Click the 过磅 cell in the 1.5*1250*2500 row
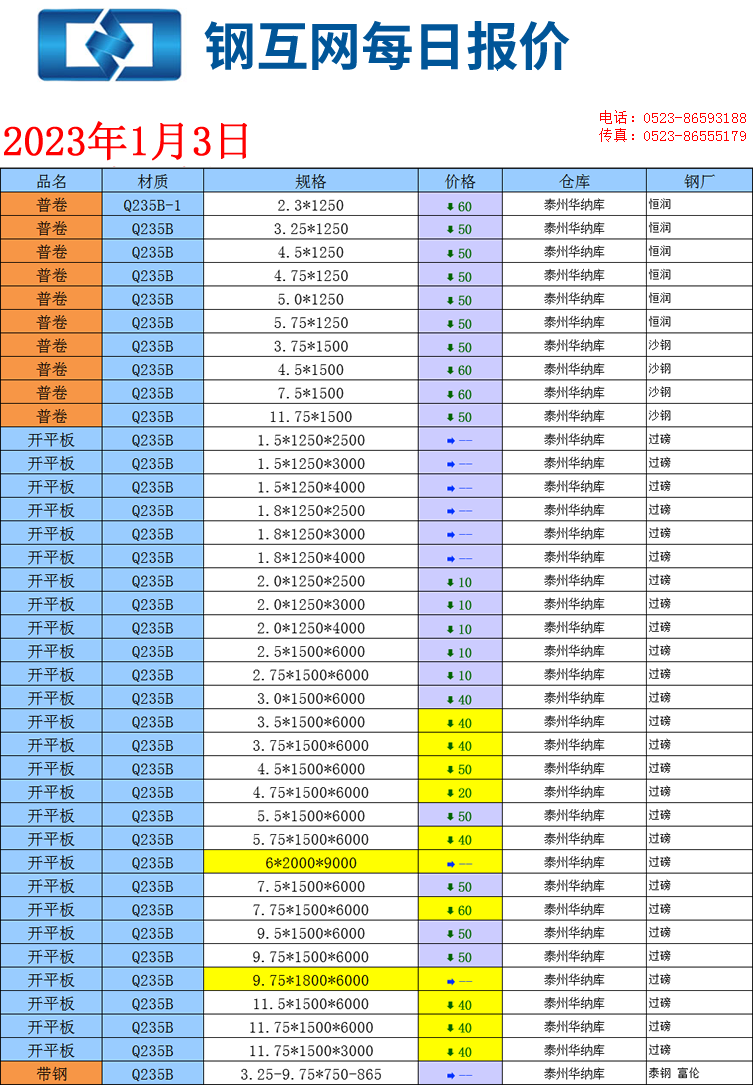The width and height of the screenshot is (753, 1085). point(700,439)
